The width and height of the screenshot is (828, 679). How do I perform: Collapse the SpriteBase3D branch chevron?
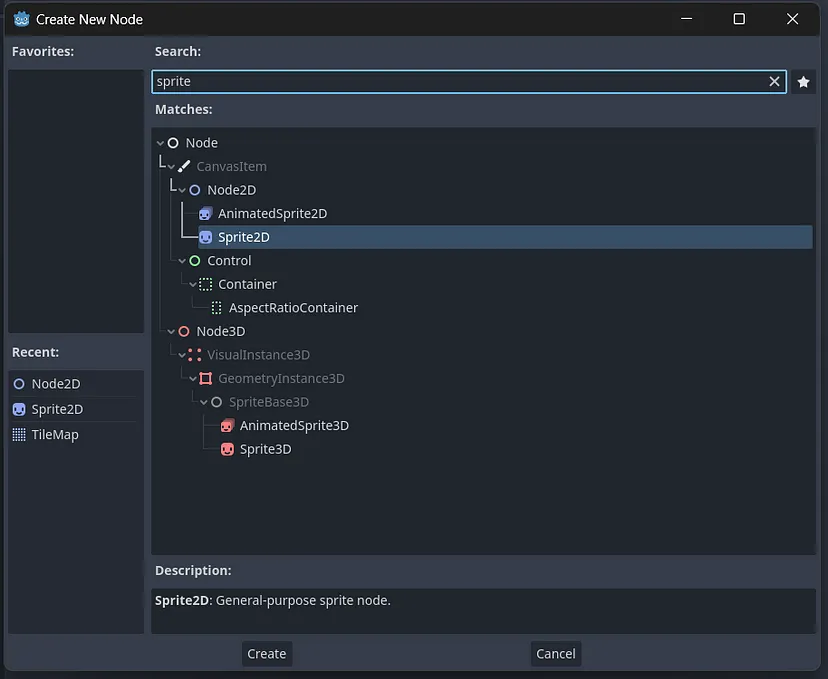tap(203, 402)
